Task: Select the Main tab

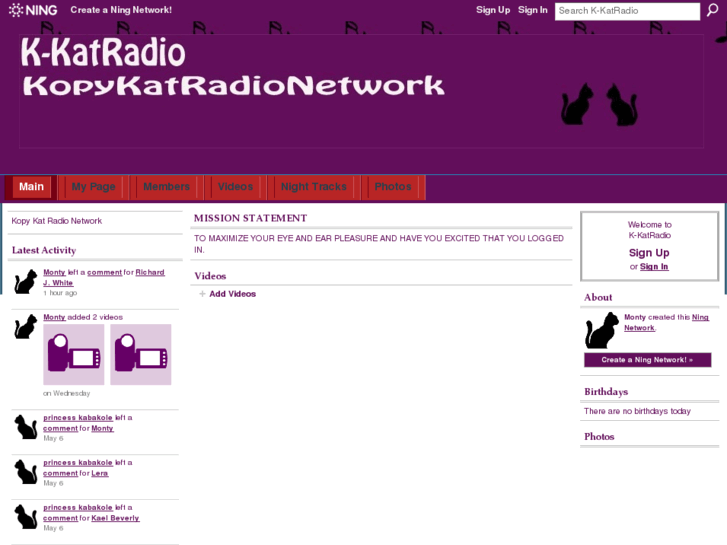Action: (32, 187)
